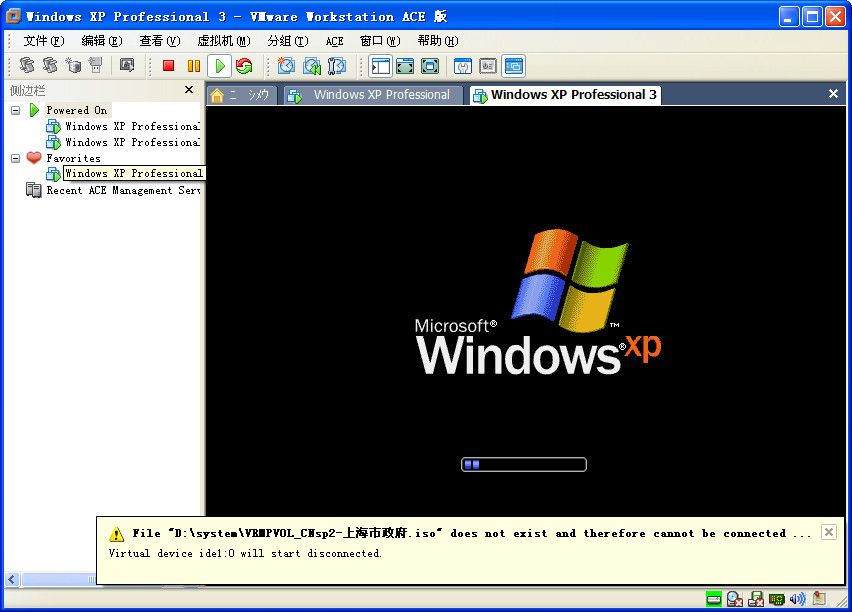Screen dimensions: 852x612
Task: Toggle the sidebar view toolbar button
Action: click(x=380, y=66)
